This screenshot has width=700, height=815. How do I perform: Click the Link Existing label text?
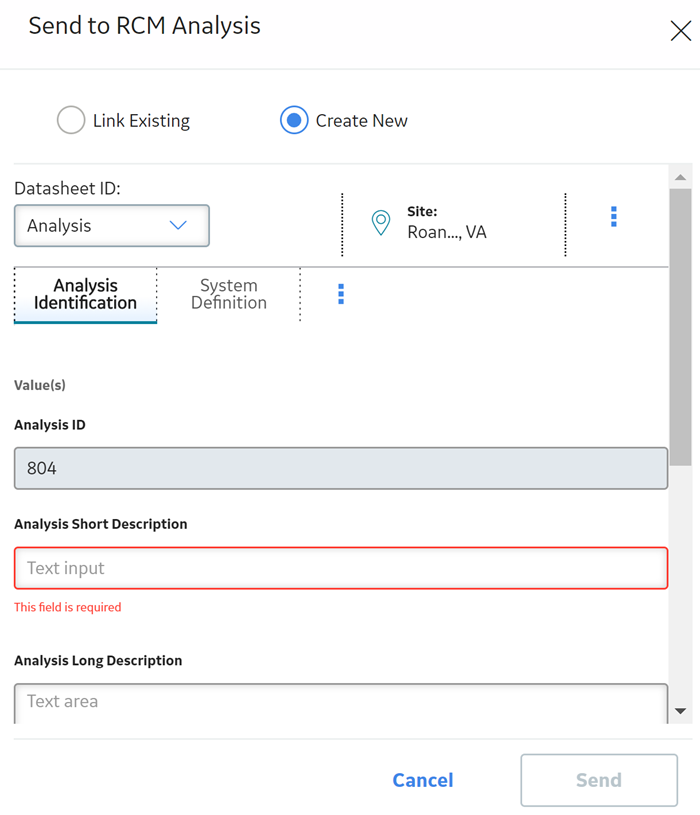[x=141, y=121]
